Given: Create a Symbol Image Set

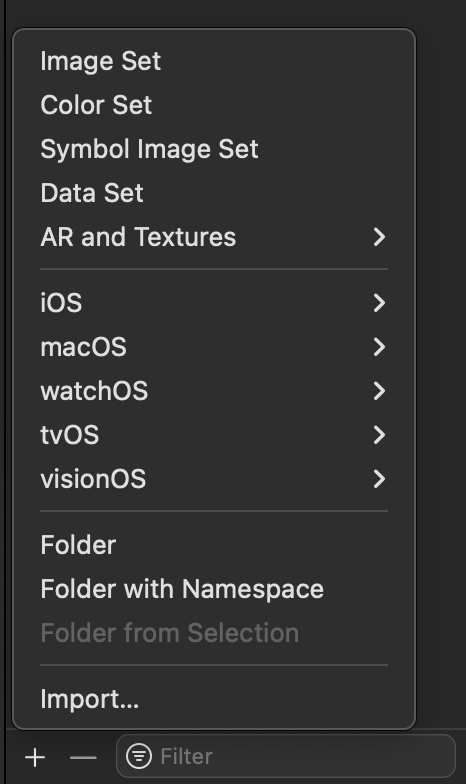Looking at the screenshot, I should click(214, 149).
